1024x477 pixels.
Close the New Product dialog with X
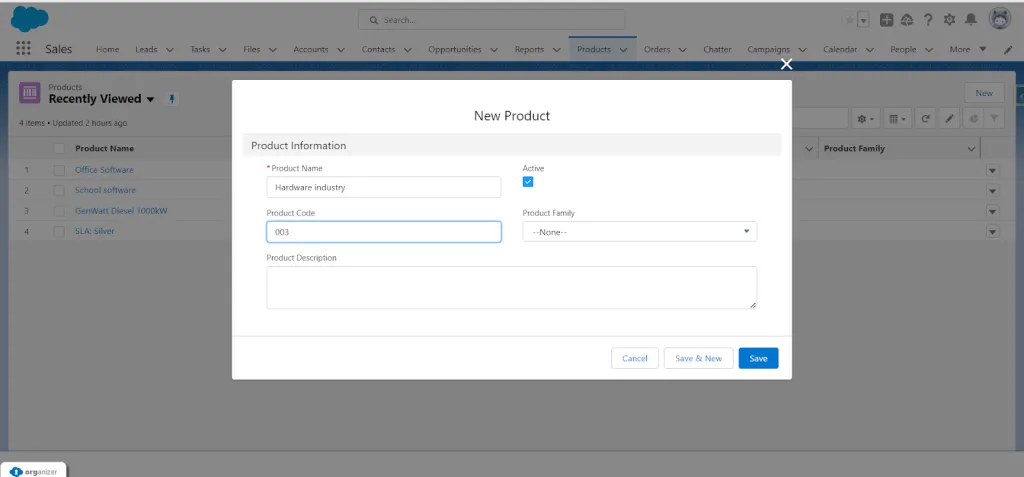(x=786, y=64)
